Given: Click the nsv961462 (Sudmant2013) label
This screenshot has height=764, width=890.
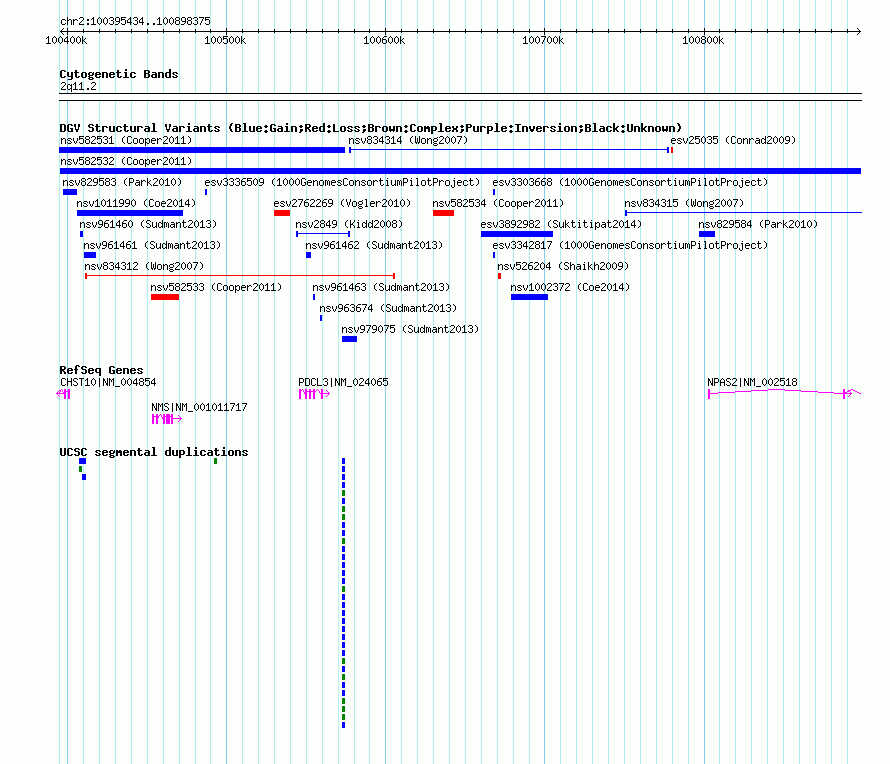Looking at the screenshot, I should point(374,245).
